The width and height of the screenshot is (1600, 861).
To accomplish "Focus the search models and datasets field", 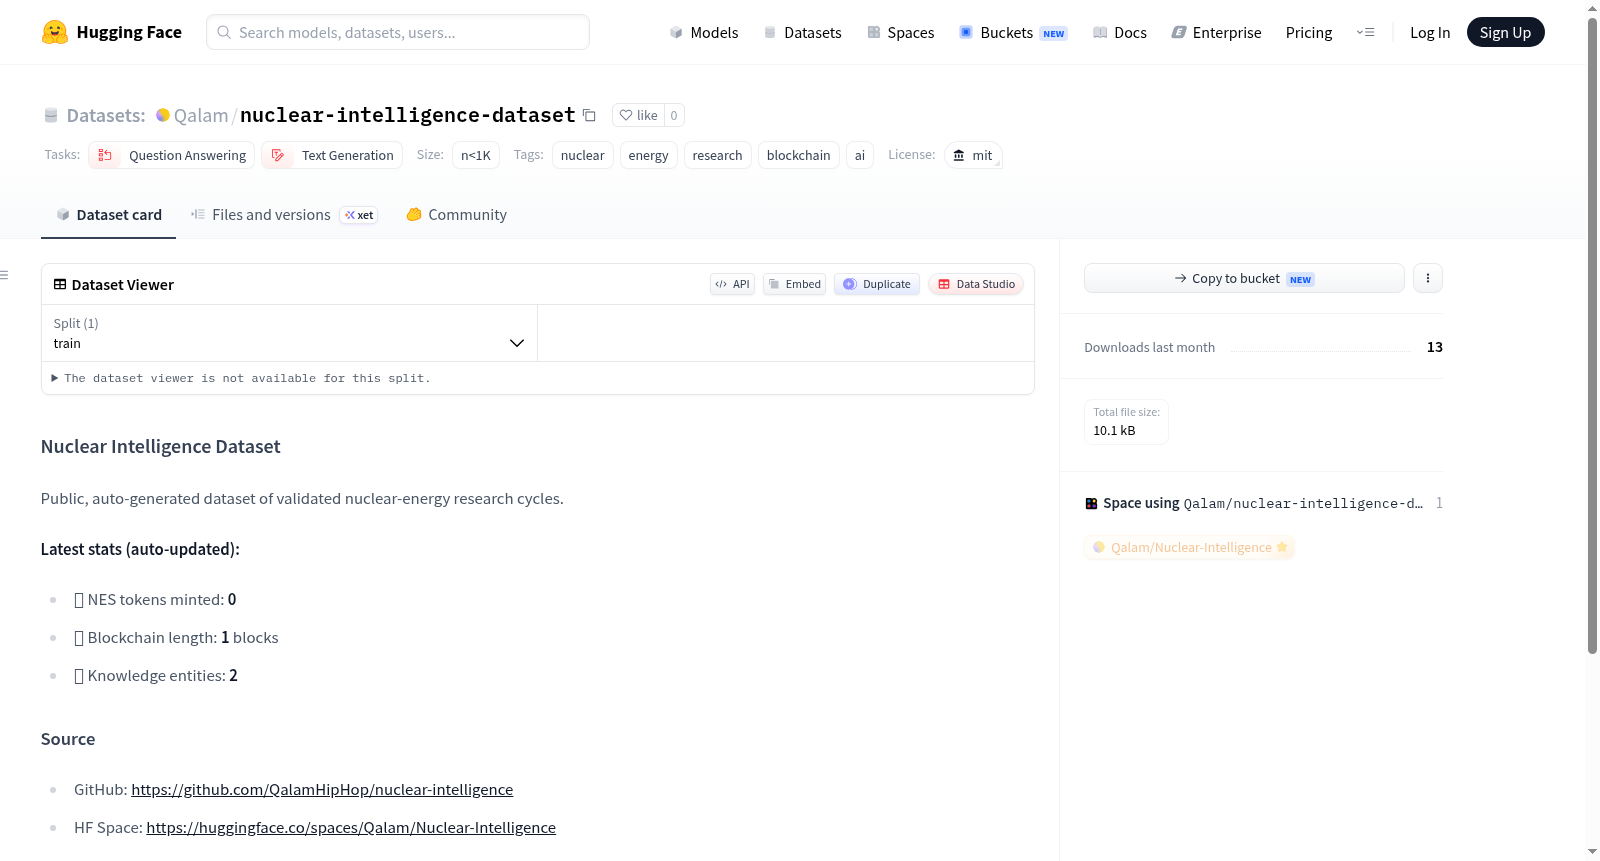I will pos(398,32).
